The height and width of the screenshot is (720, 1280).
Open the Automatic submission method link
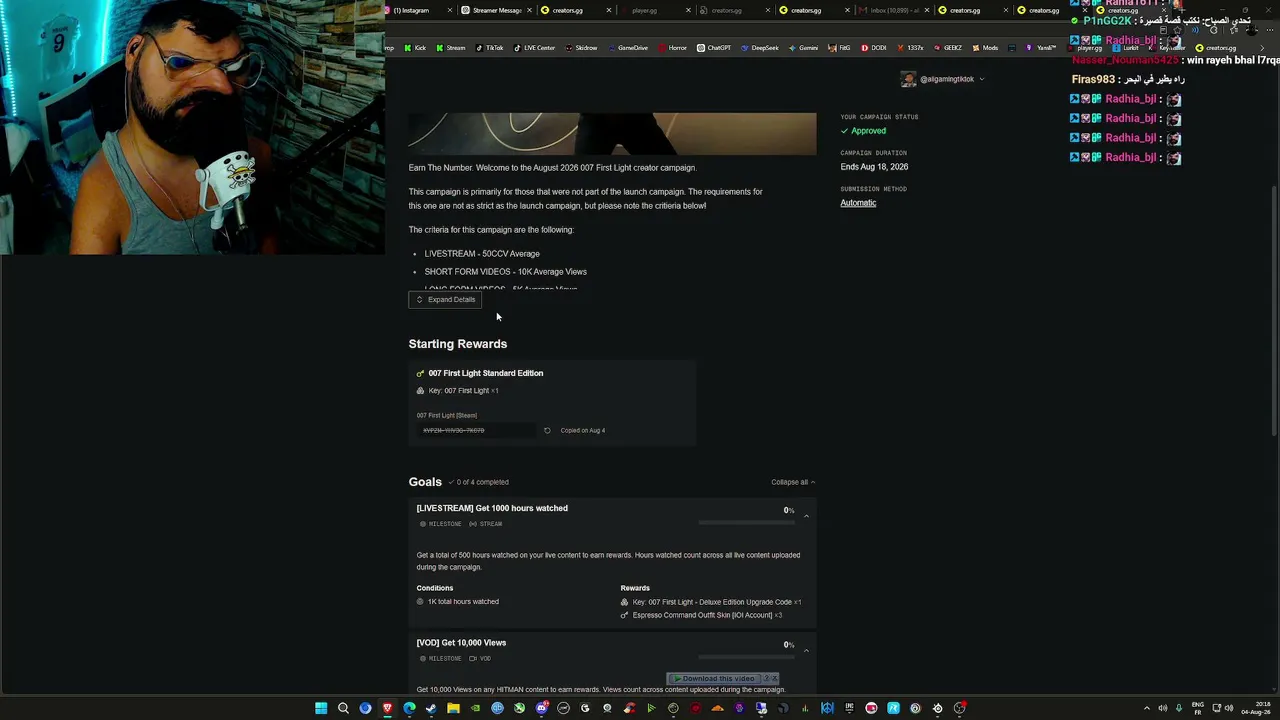click(x=858, y=203)
